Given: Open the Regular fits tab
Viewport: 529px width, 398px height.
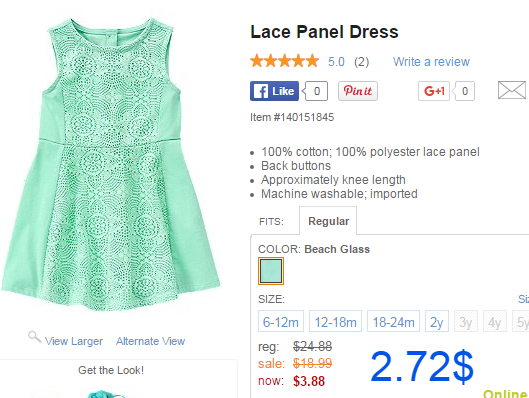Looking at the screenshot, I should point(328,221).
